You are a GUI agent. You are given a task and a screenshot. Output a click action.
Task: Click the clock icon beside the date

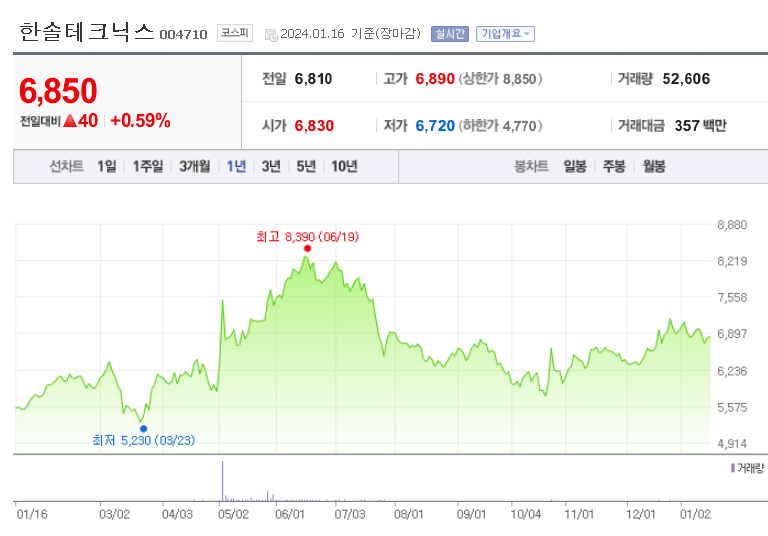pyautogui.click(x=271, y=35)
